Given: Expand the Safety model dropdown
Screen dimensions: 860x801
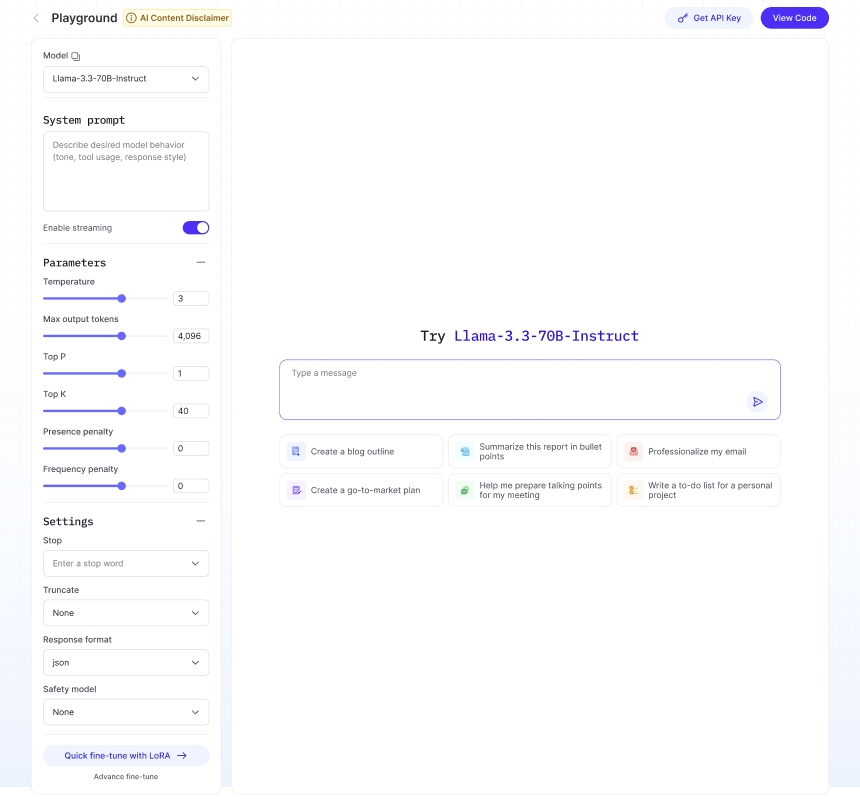Looking at the screenshot, I should (x=126, y=712).
